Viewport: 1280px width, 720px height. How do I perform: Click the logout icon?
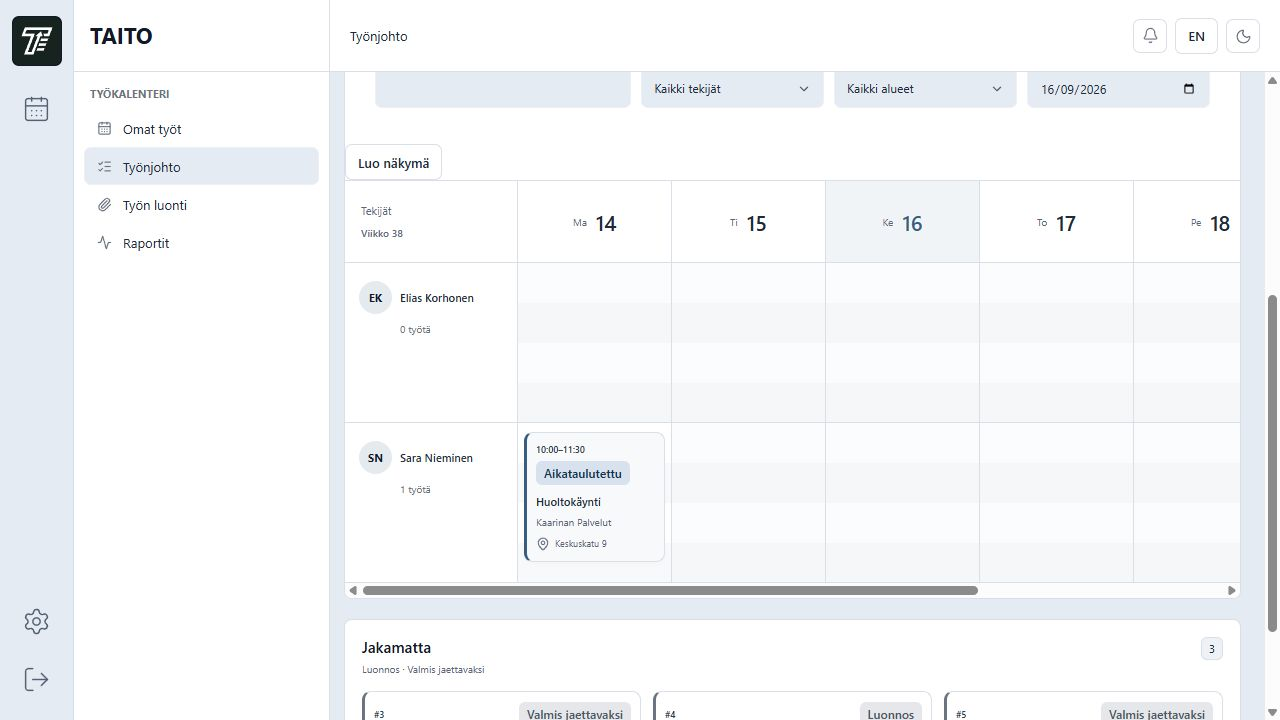tap(36, 679)
